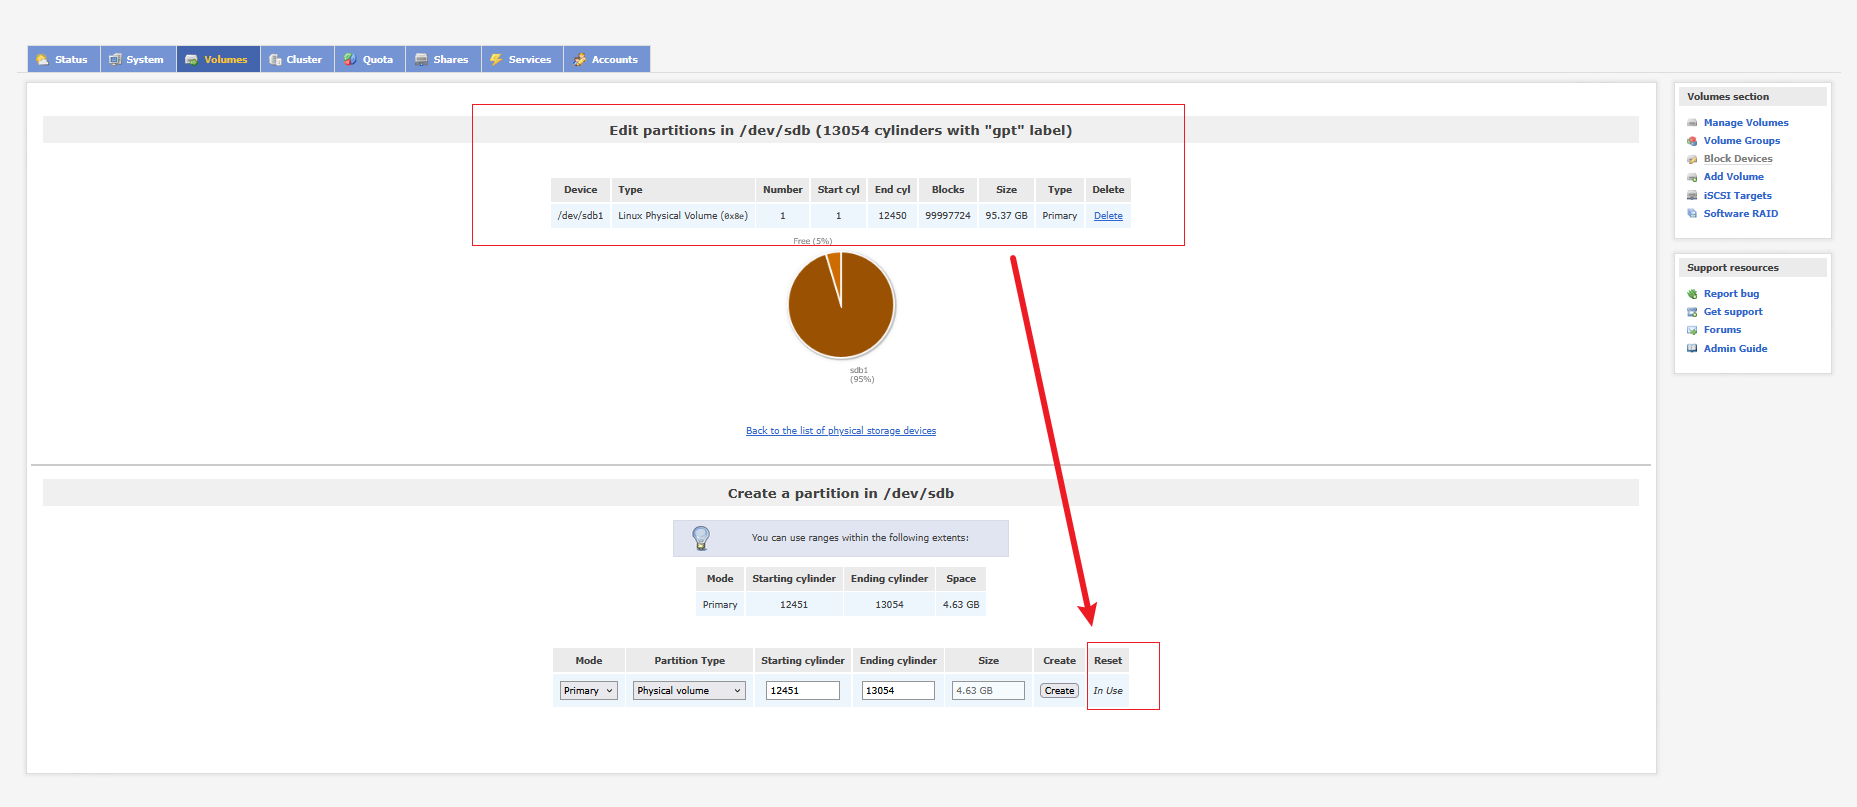Open the Block Devices link
Viewport: 1857px width, 807px height.
[x=1738, y=159]
